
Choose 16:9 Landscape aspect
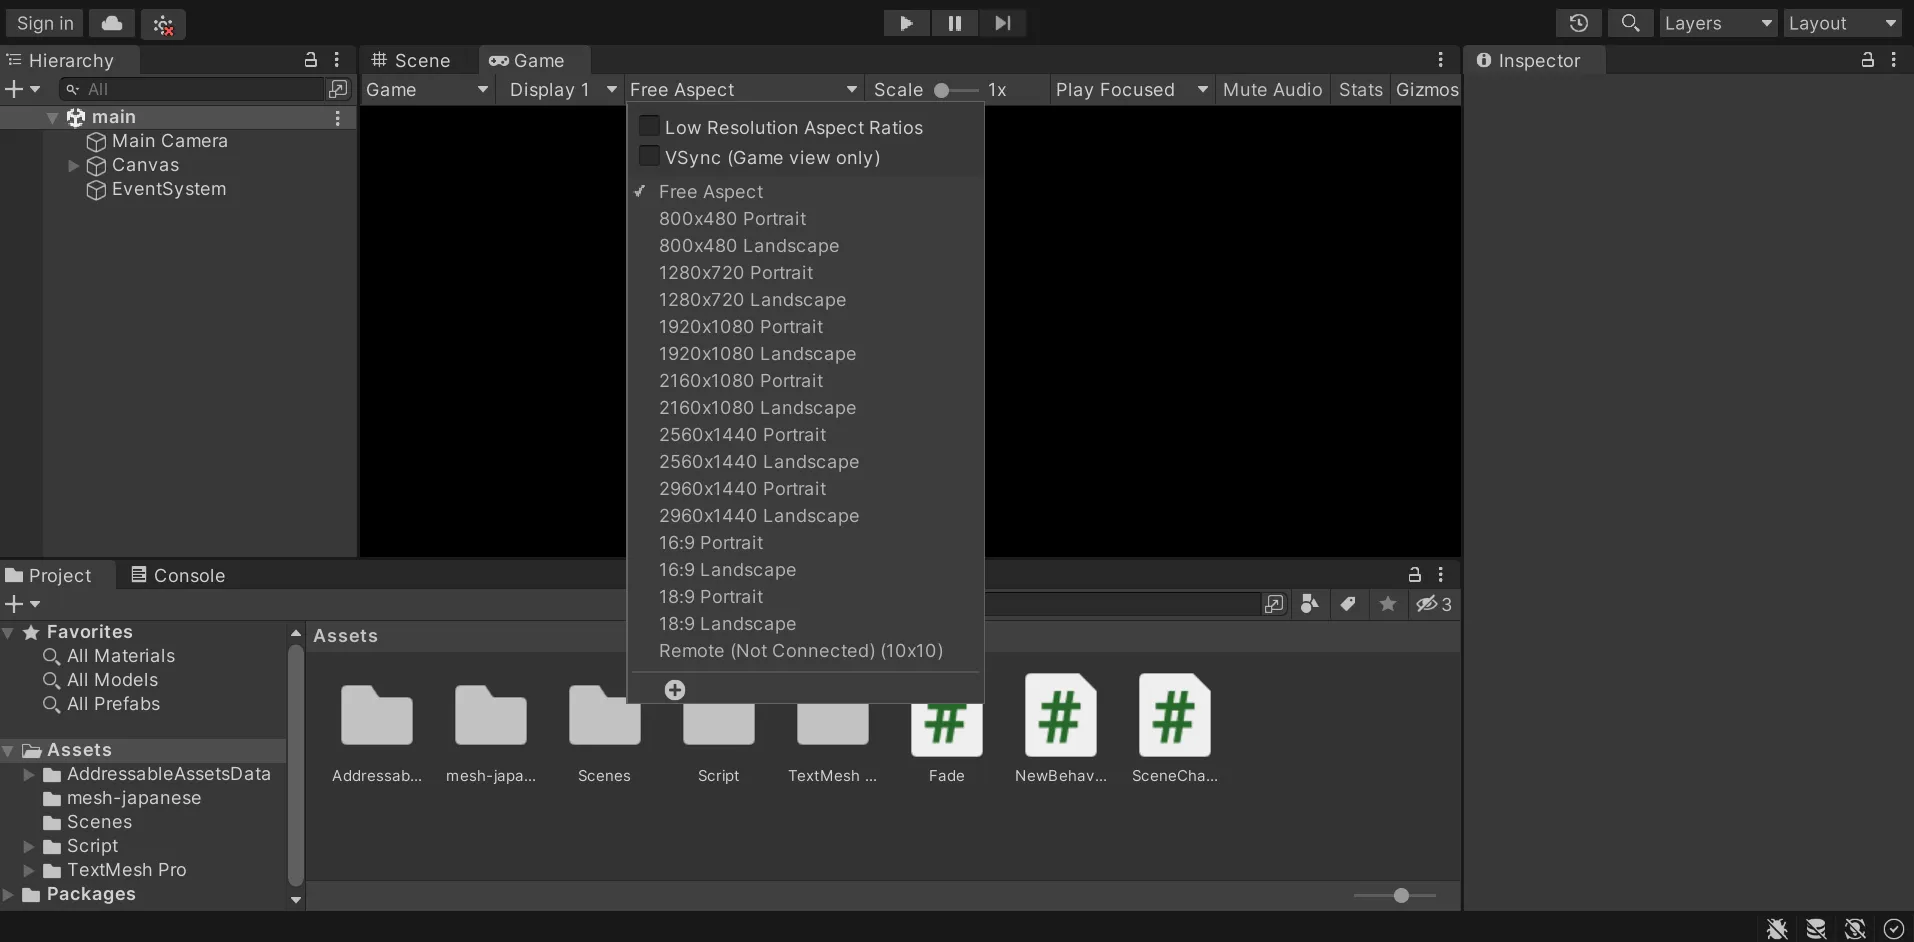(x=805, y=570)
